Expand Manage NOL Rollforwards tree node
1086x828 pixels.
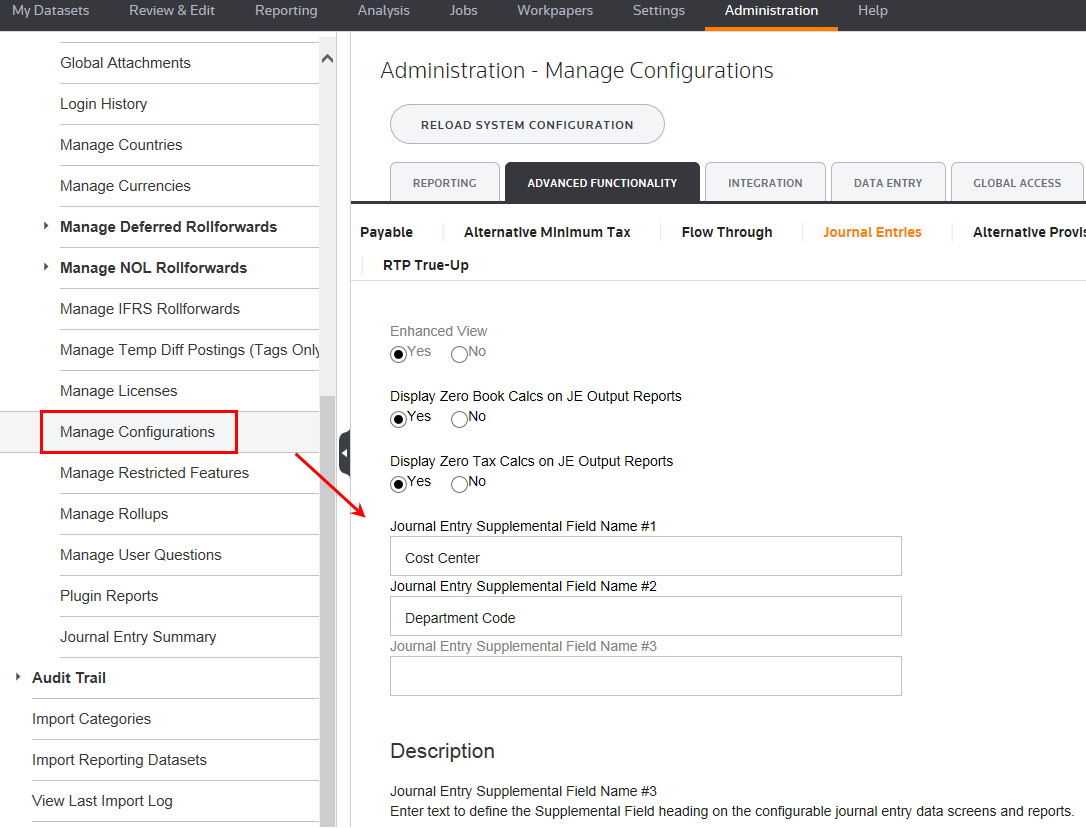point(46,268)
